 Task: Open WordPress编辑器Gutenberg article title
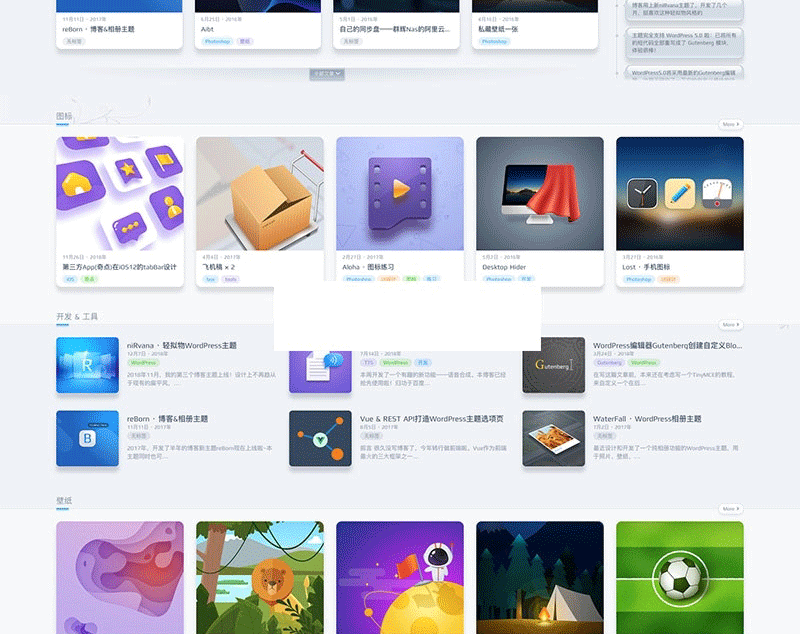[x=667, y=345]
